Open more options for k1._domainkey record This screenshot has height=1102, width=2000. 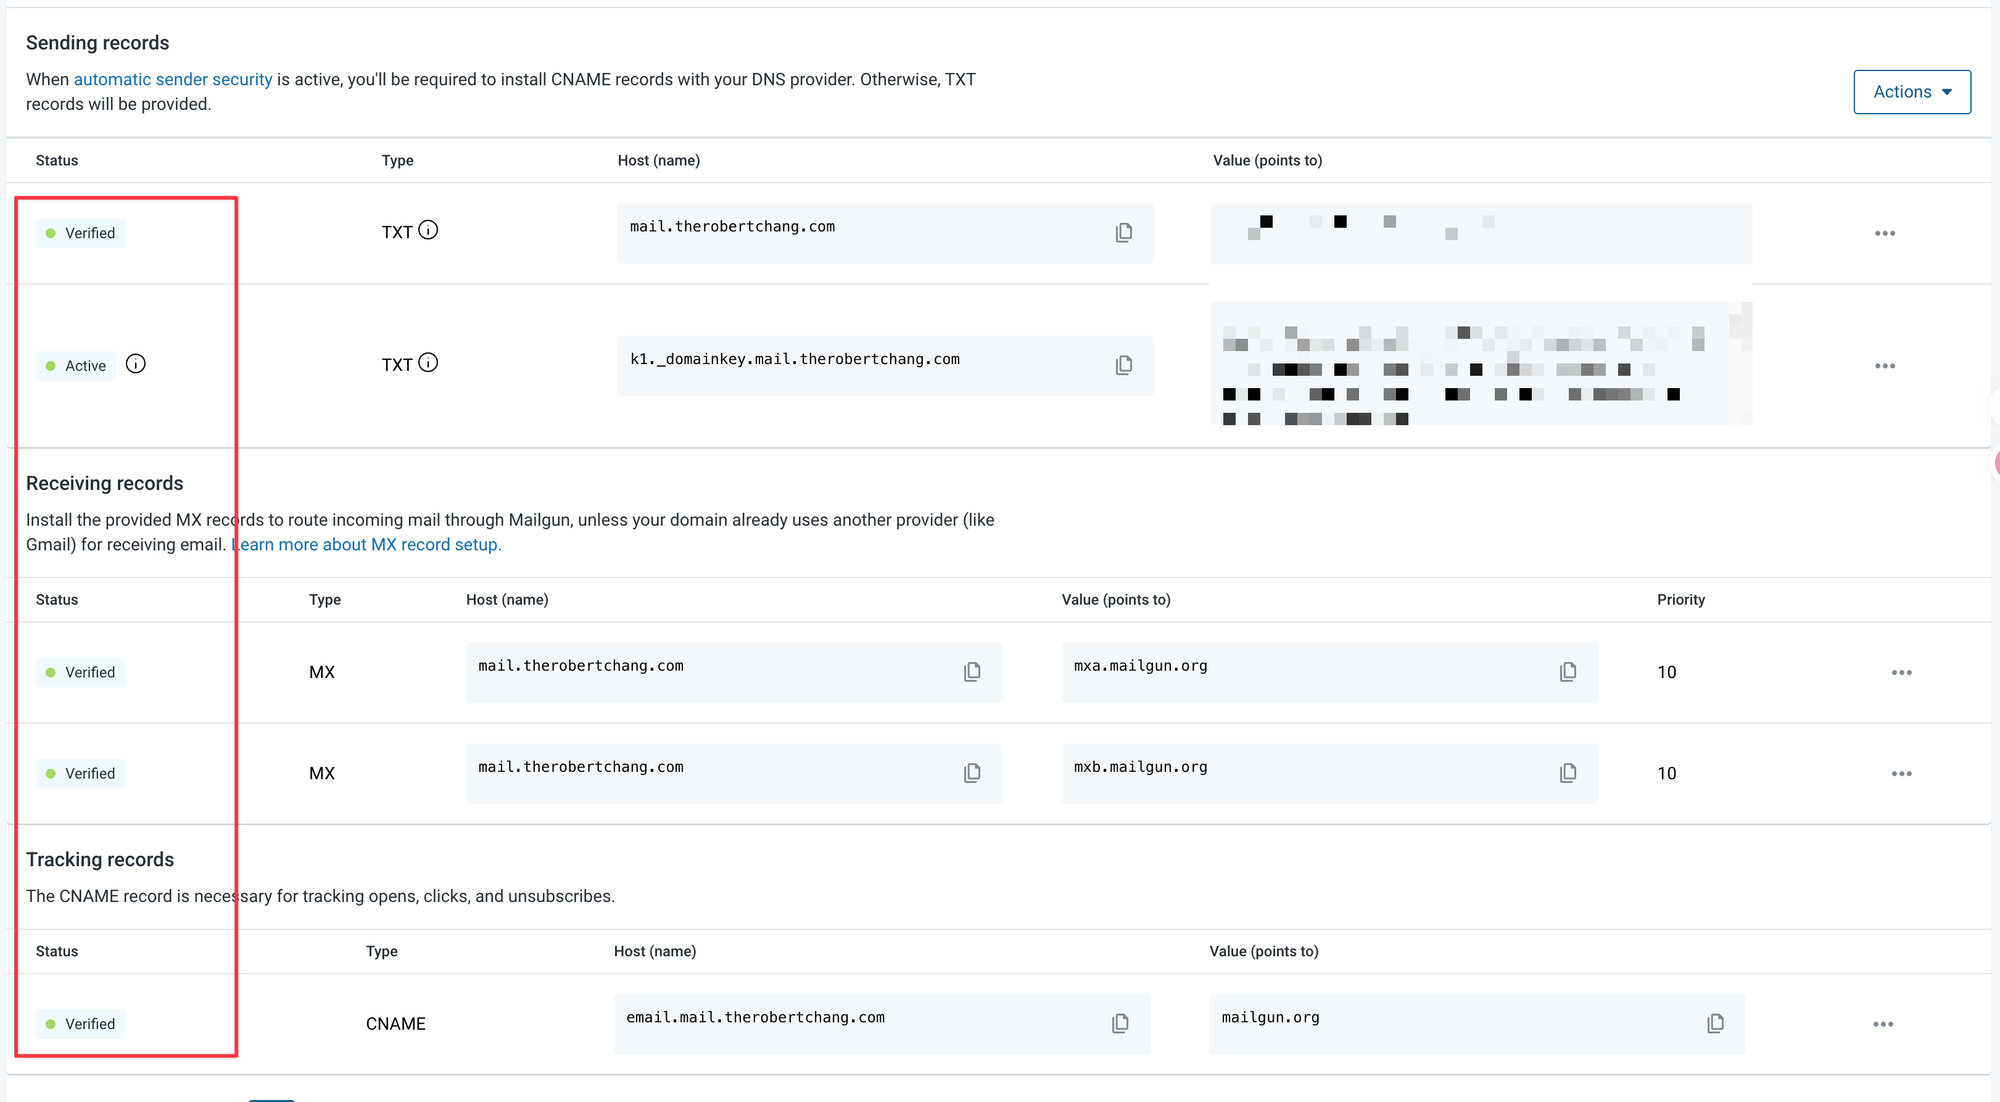pos(1884,366)
